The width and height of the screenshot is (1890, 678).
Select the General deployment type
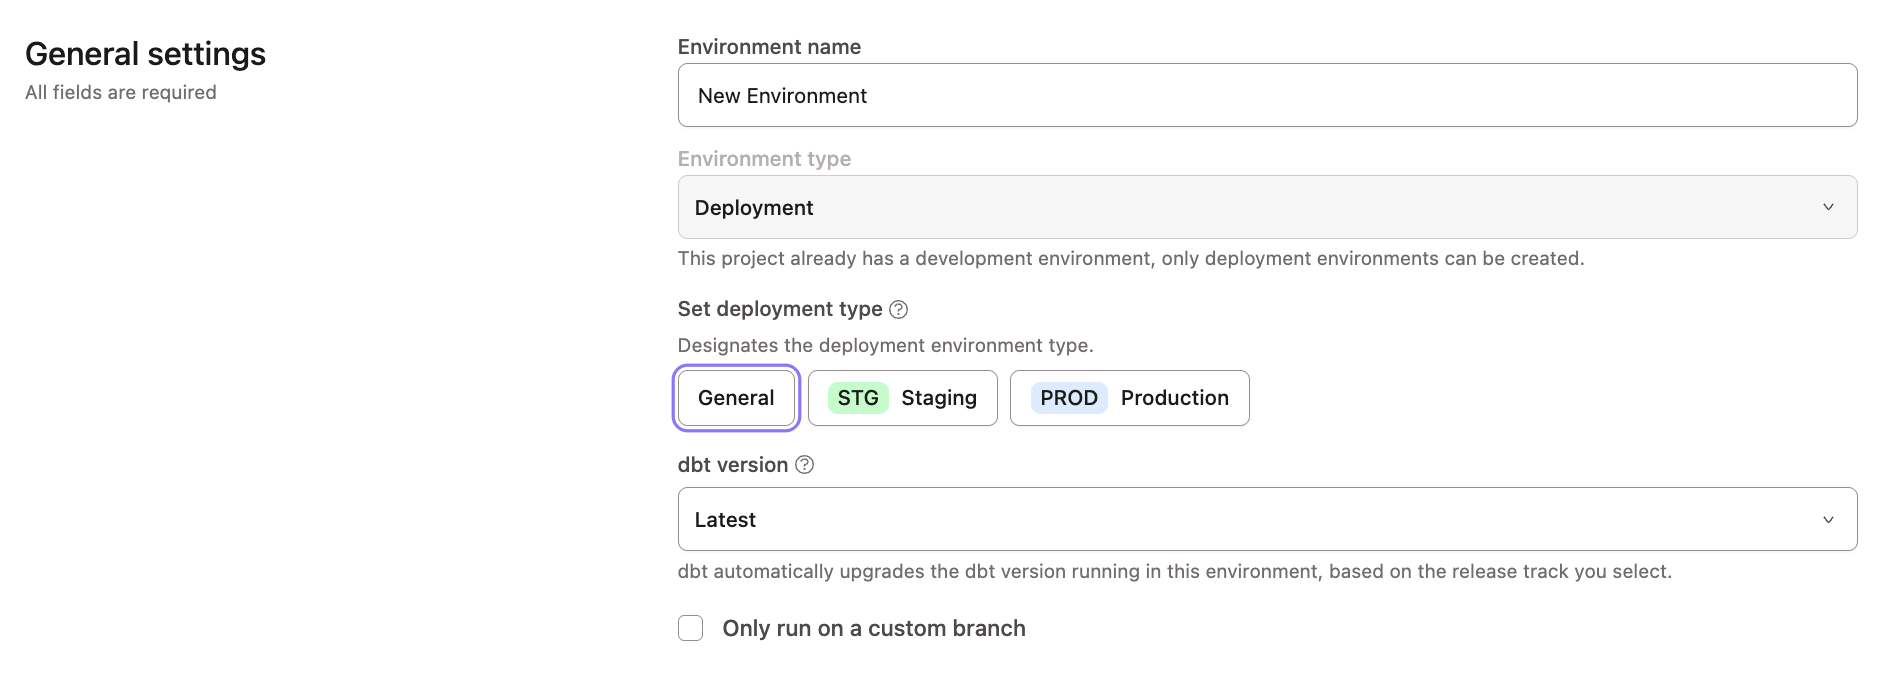pos(736,398)
